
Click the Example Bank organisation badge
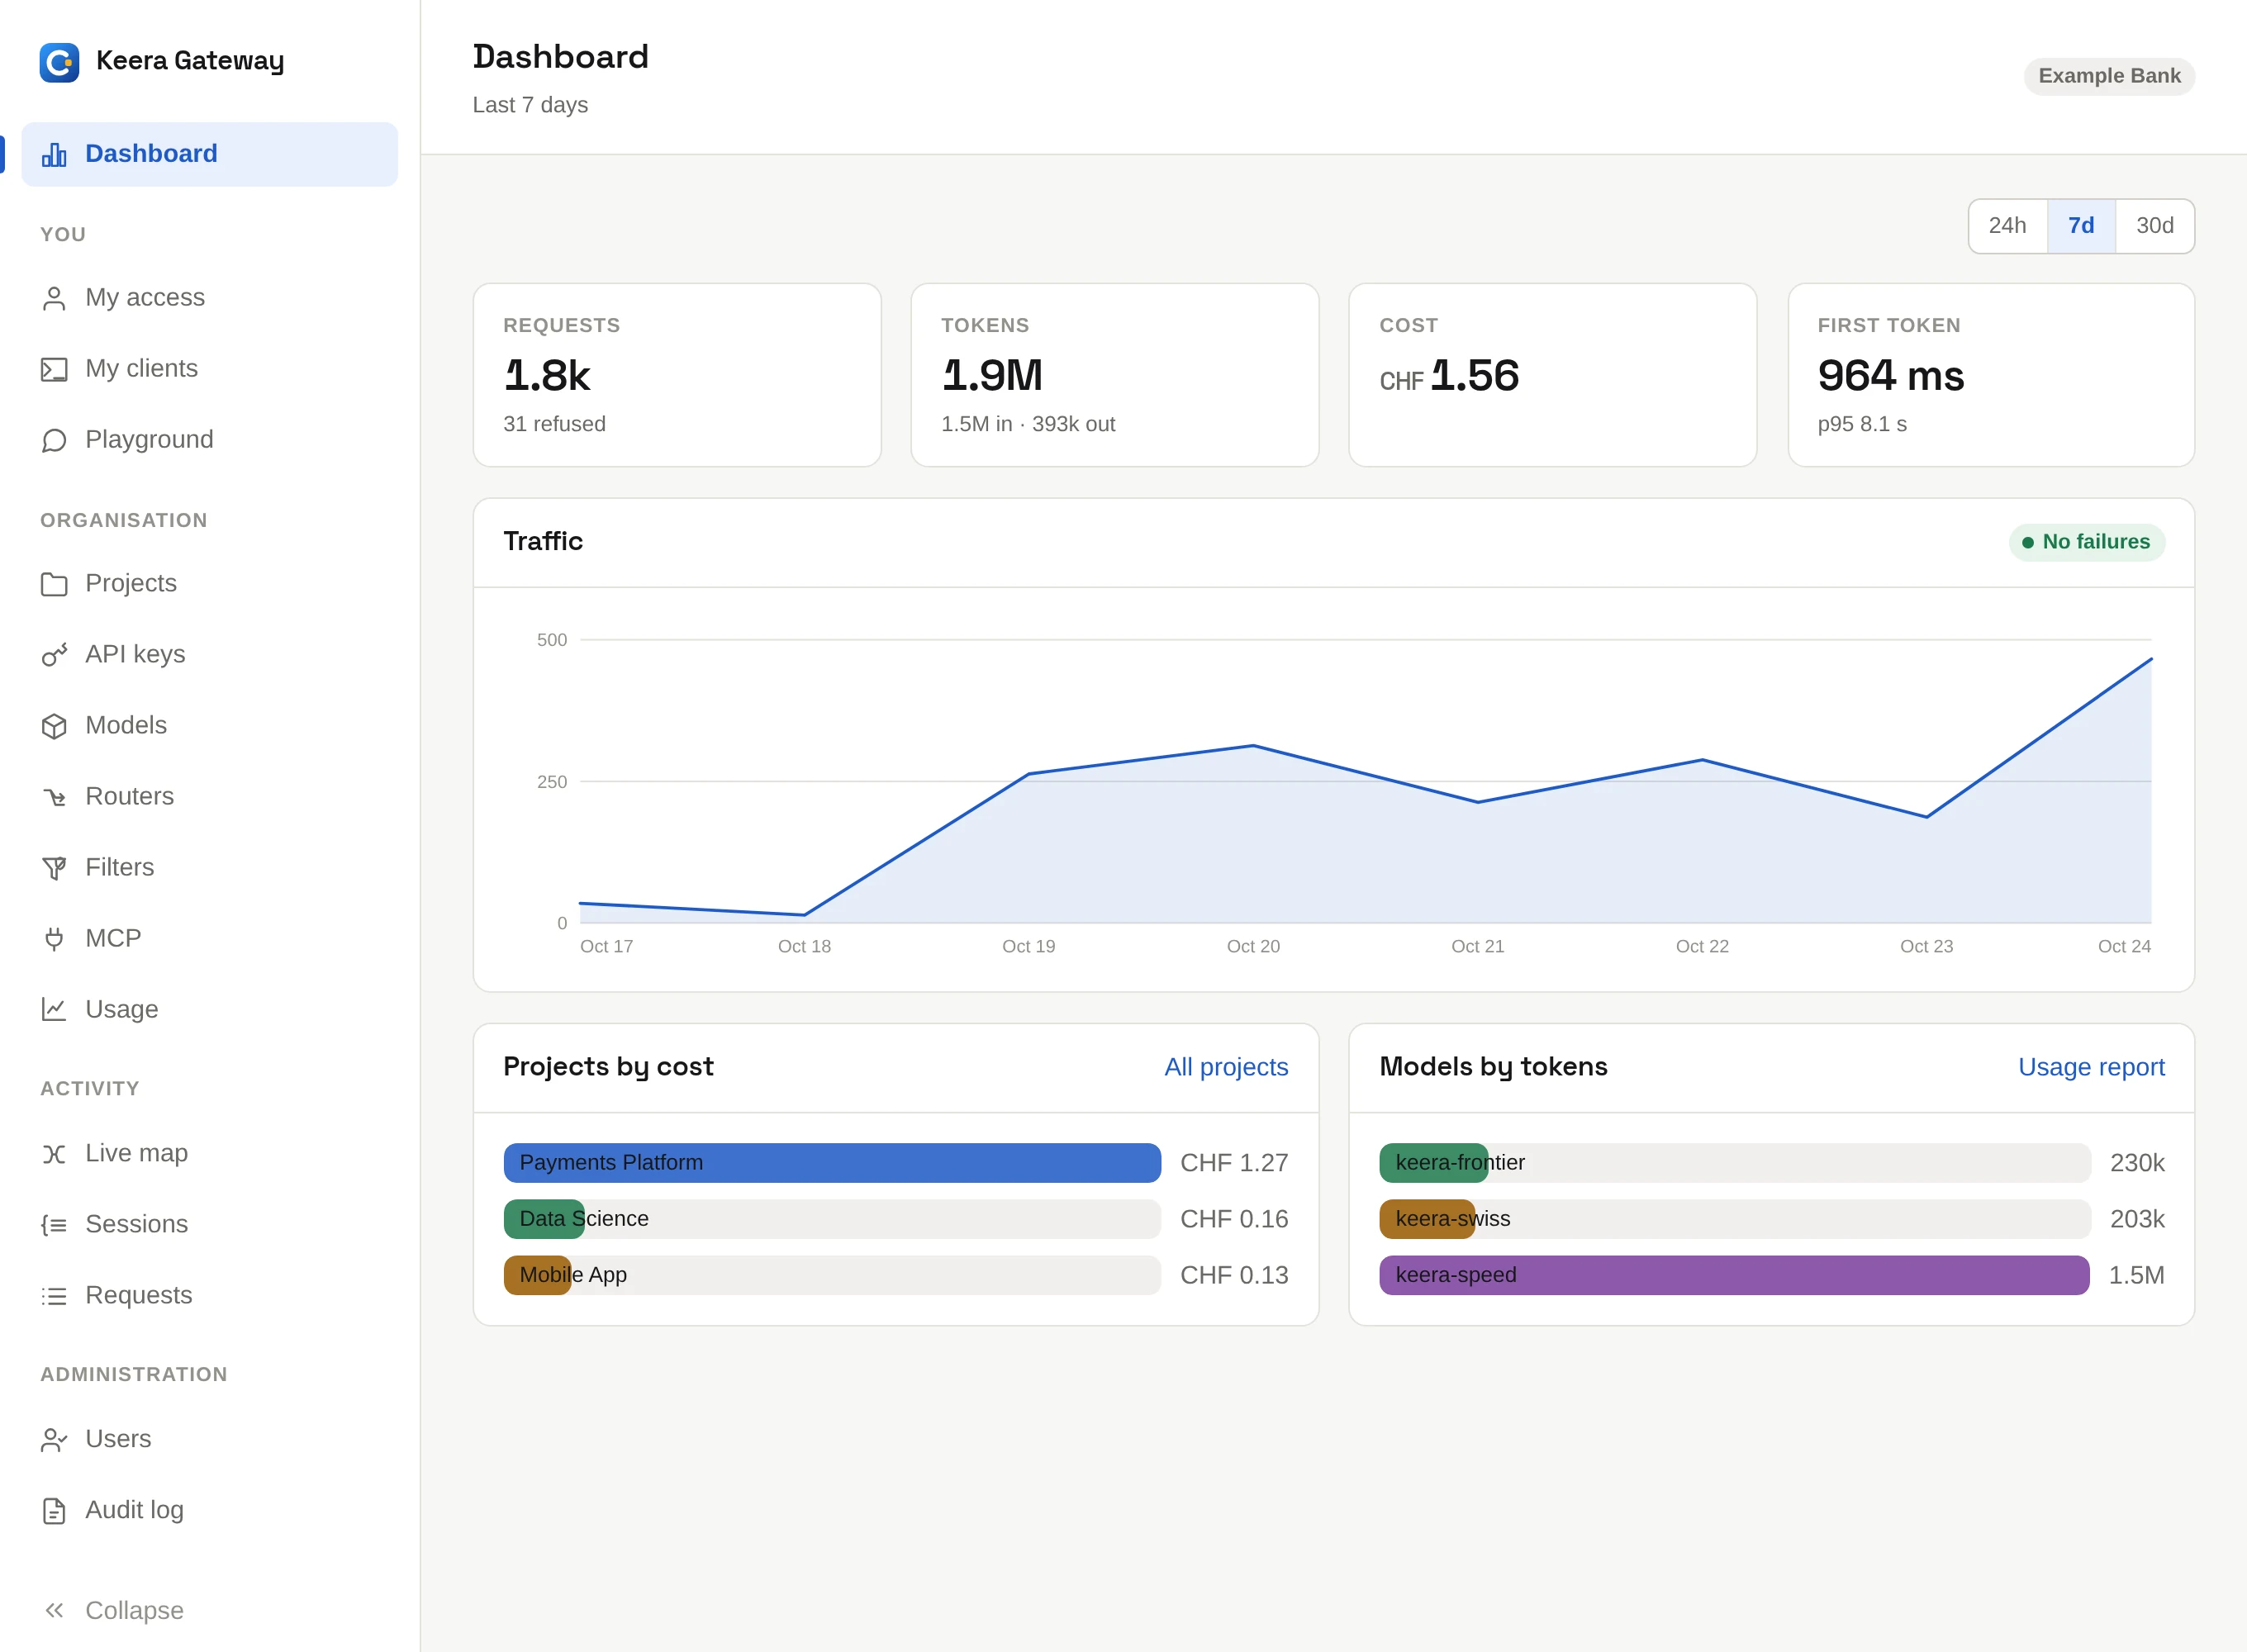click(2109, 76)
